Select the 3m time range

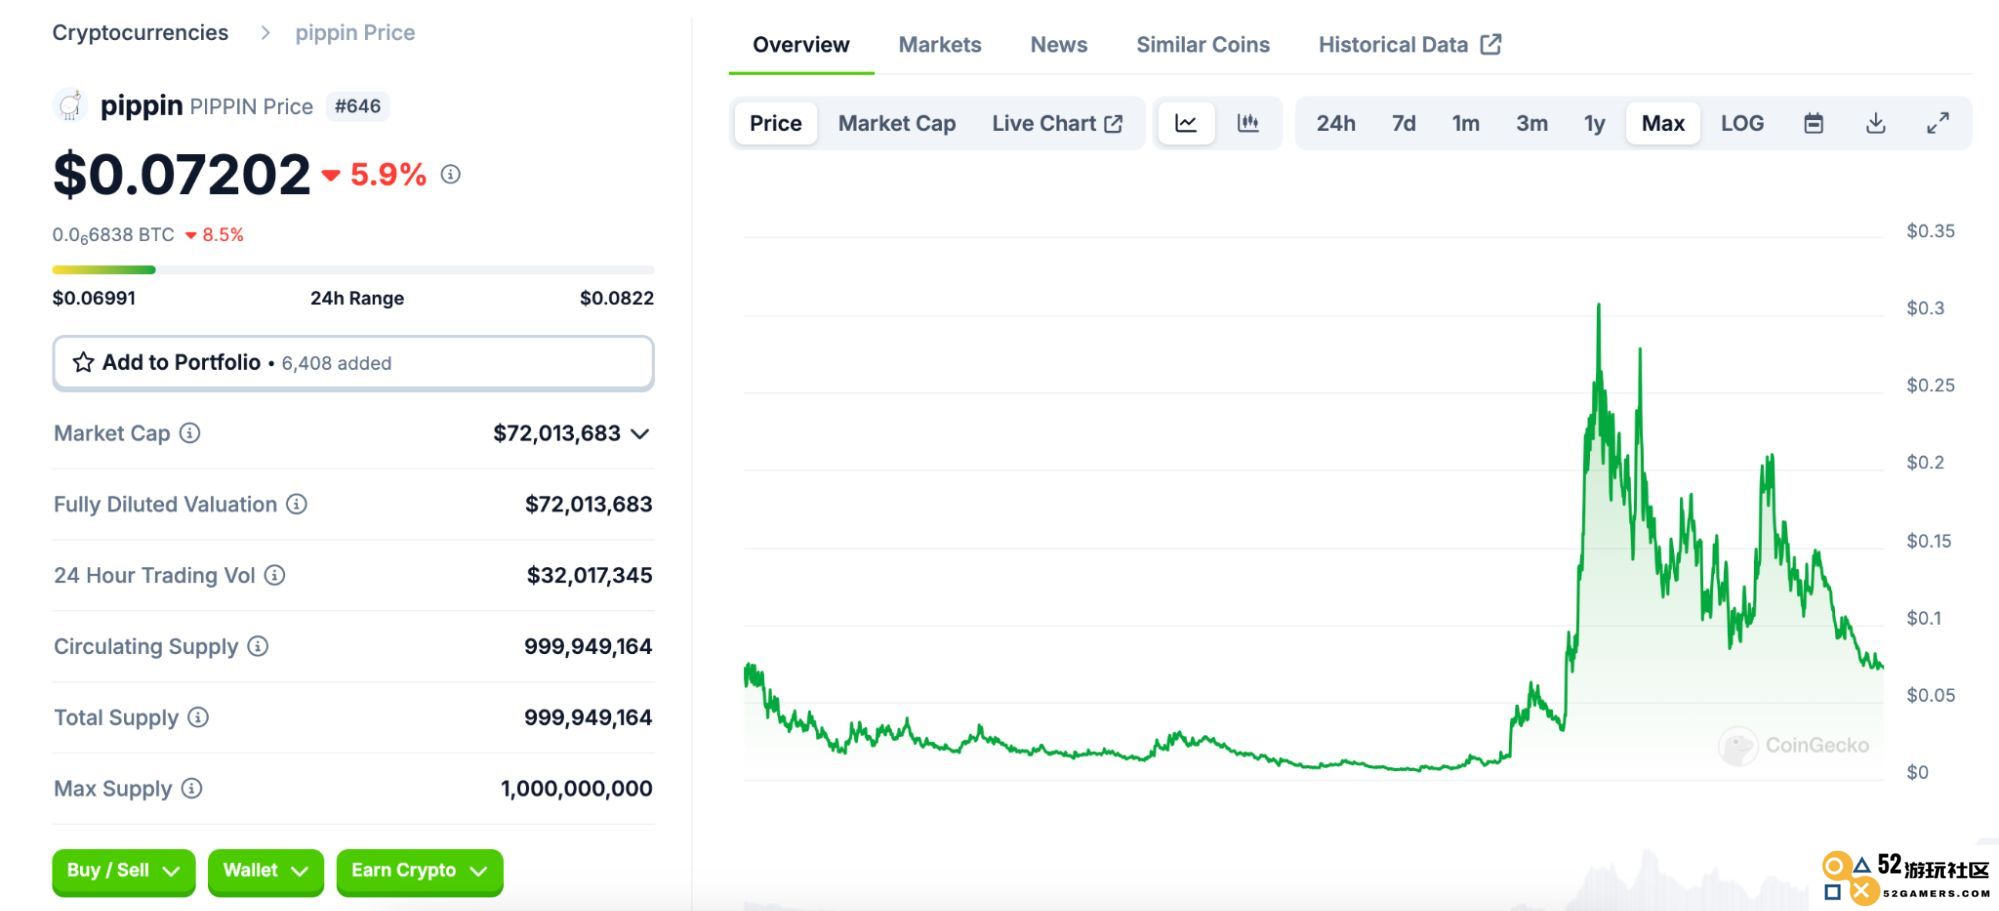point(1532,123)
